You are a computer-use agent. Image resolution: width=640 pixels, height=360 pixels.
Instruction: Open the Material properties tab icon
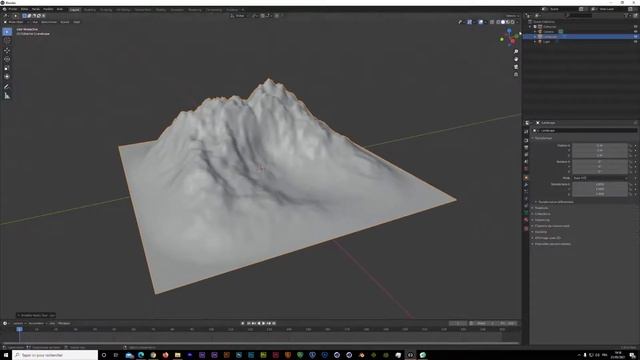pos(526,220)
